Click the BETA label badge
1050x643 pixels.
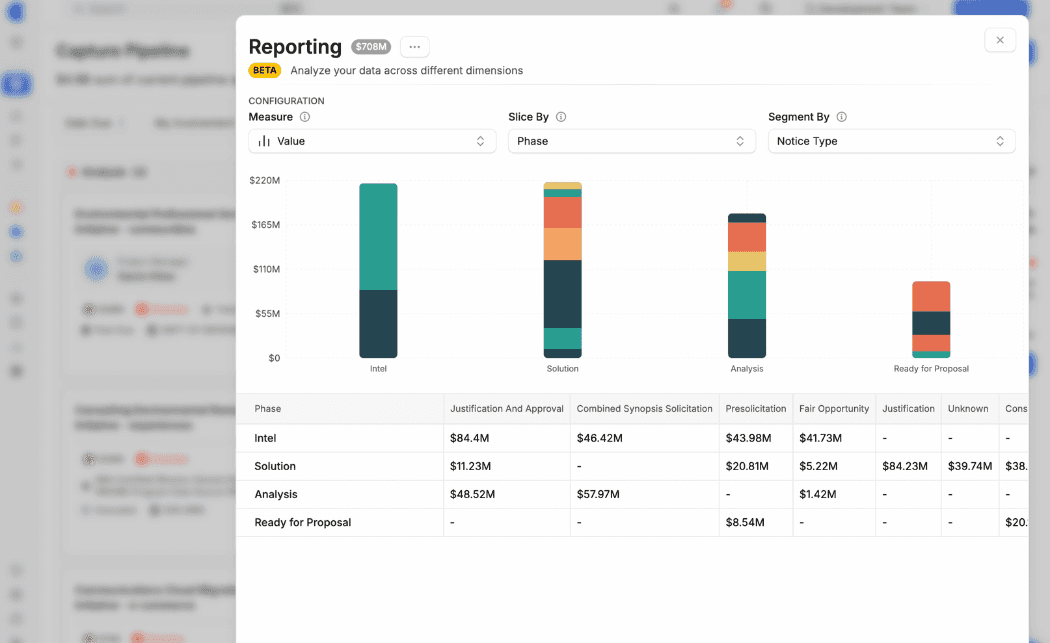point(265,70)
